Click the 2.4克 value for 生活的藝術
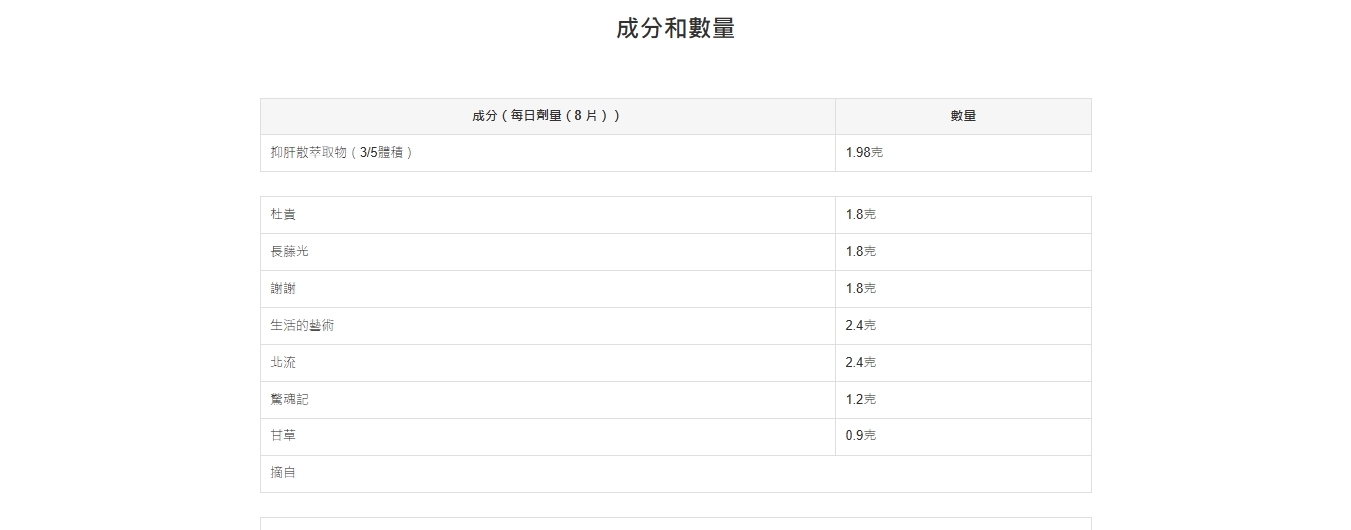 tap(861, 326)
